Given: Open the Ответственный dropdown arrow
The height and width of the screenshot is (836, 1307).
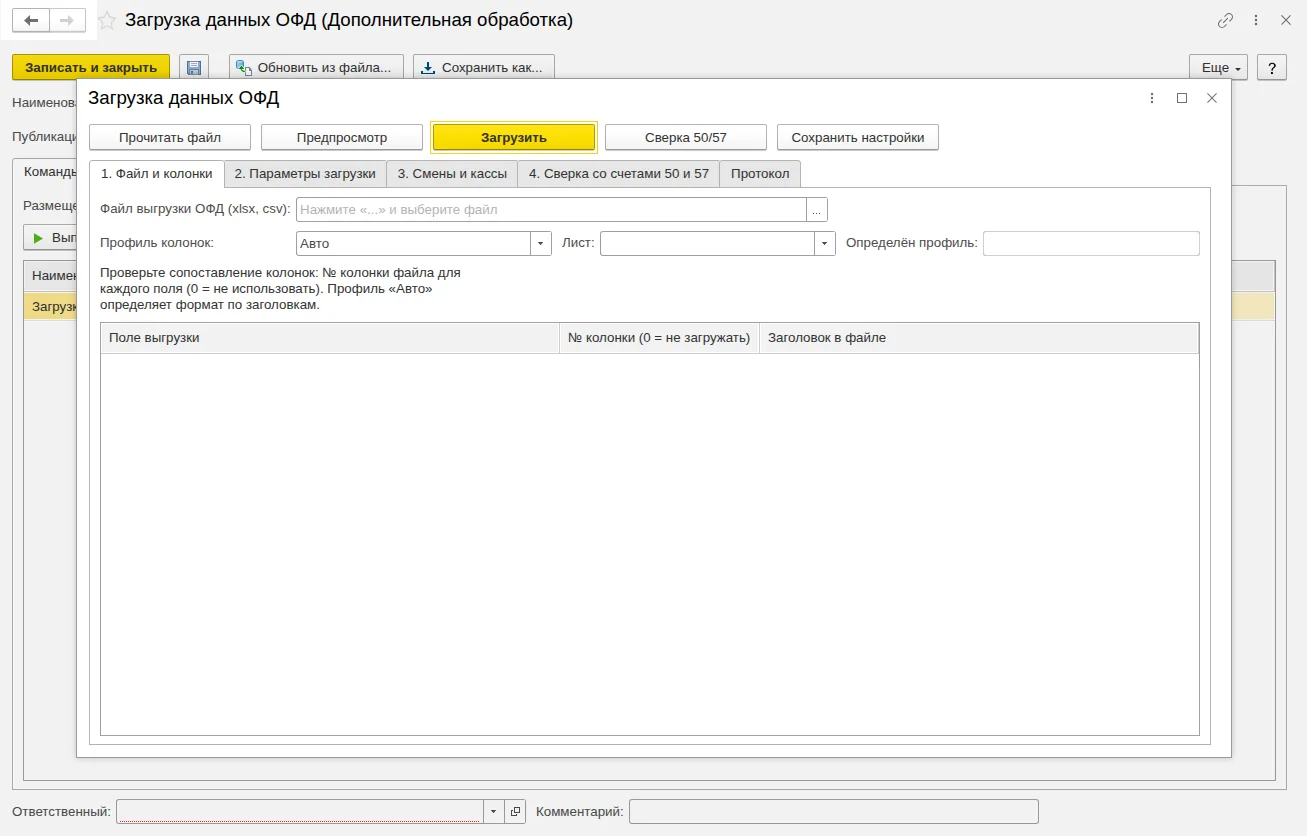Looking at the screenshot, I should coord(494,811).
